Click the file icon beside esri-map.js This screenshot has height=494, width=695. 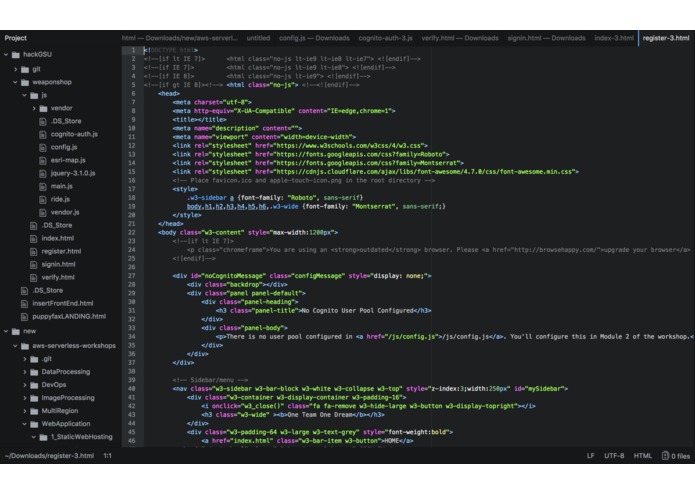tap(43, 160)
